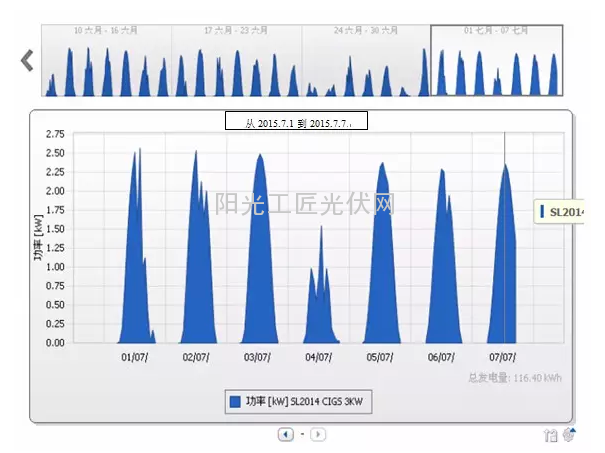This screenshot has height=453, width=605.
Task: Select the 10–16 June week thumbnail
Action: (x=106, y=60)
